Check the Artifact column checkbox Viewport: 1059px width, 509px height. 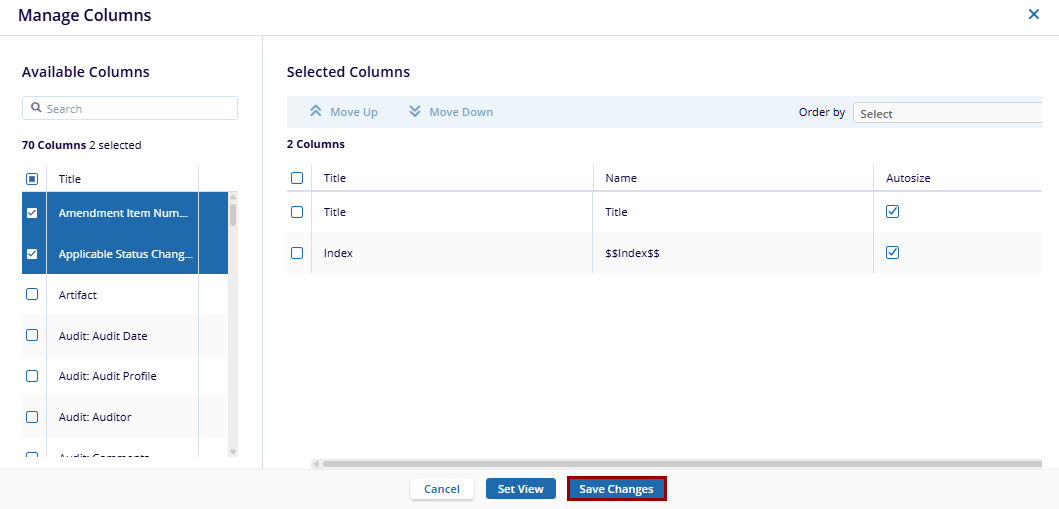click(x=32, y=295)
